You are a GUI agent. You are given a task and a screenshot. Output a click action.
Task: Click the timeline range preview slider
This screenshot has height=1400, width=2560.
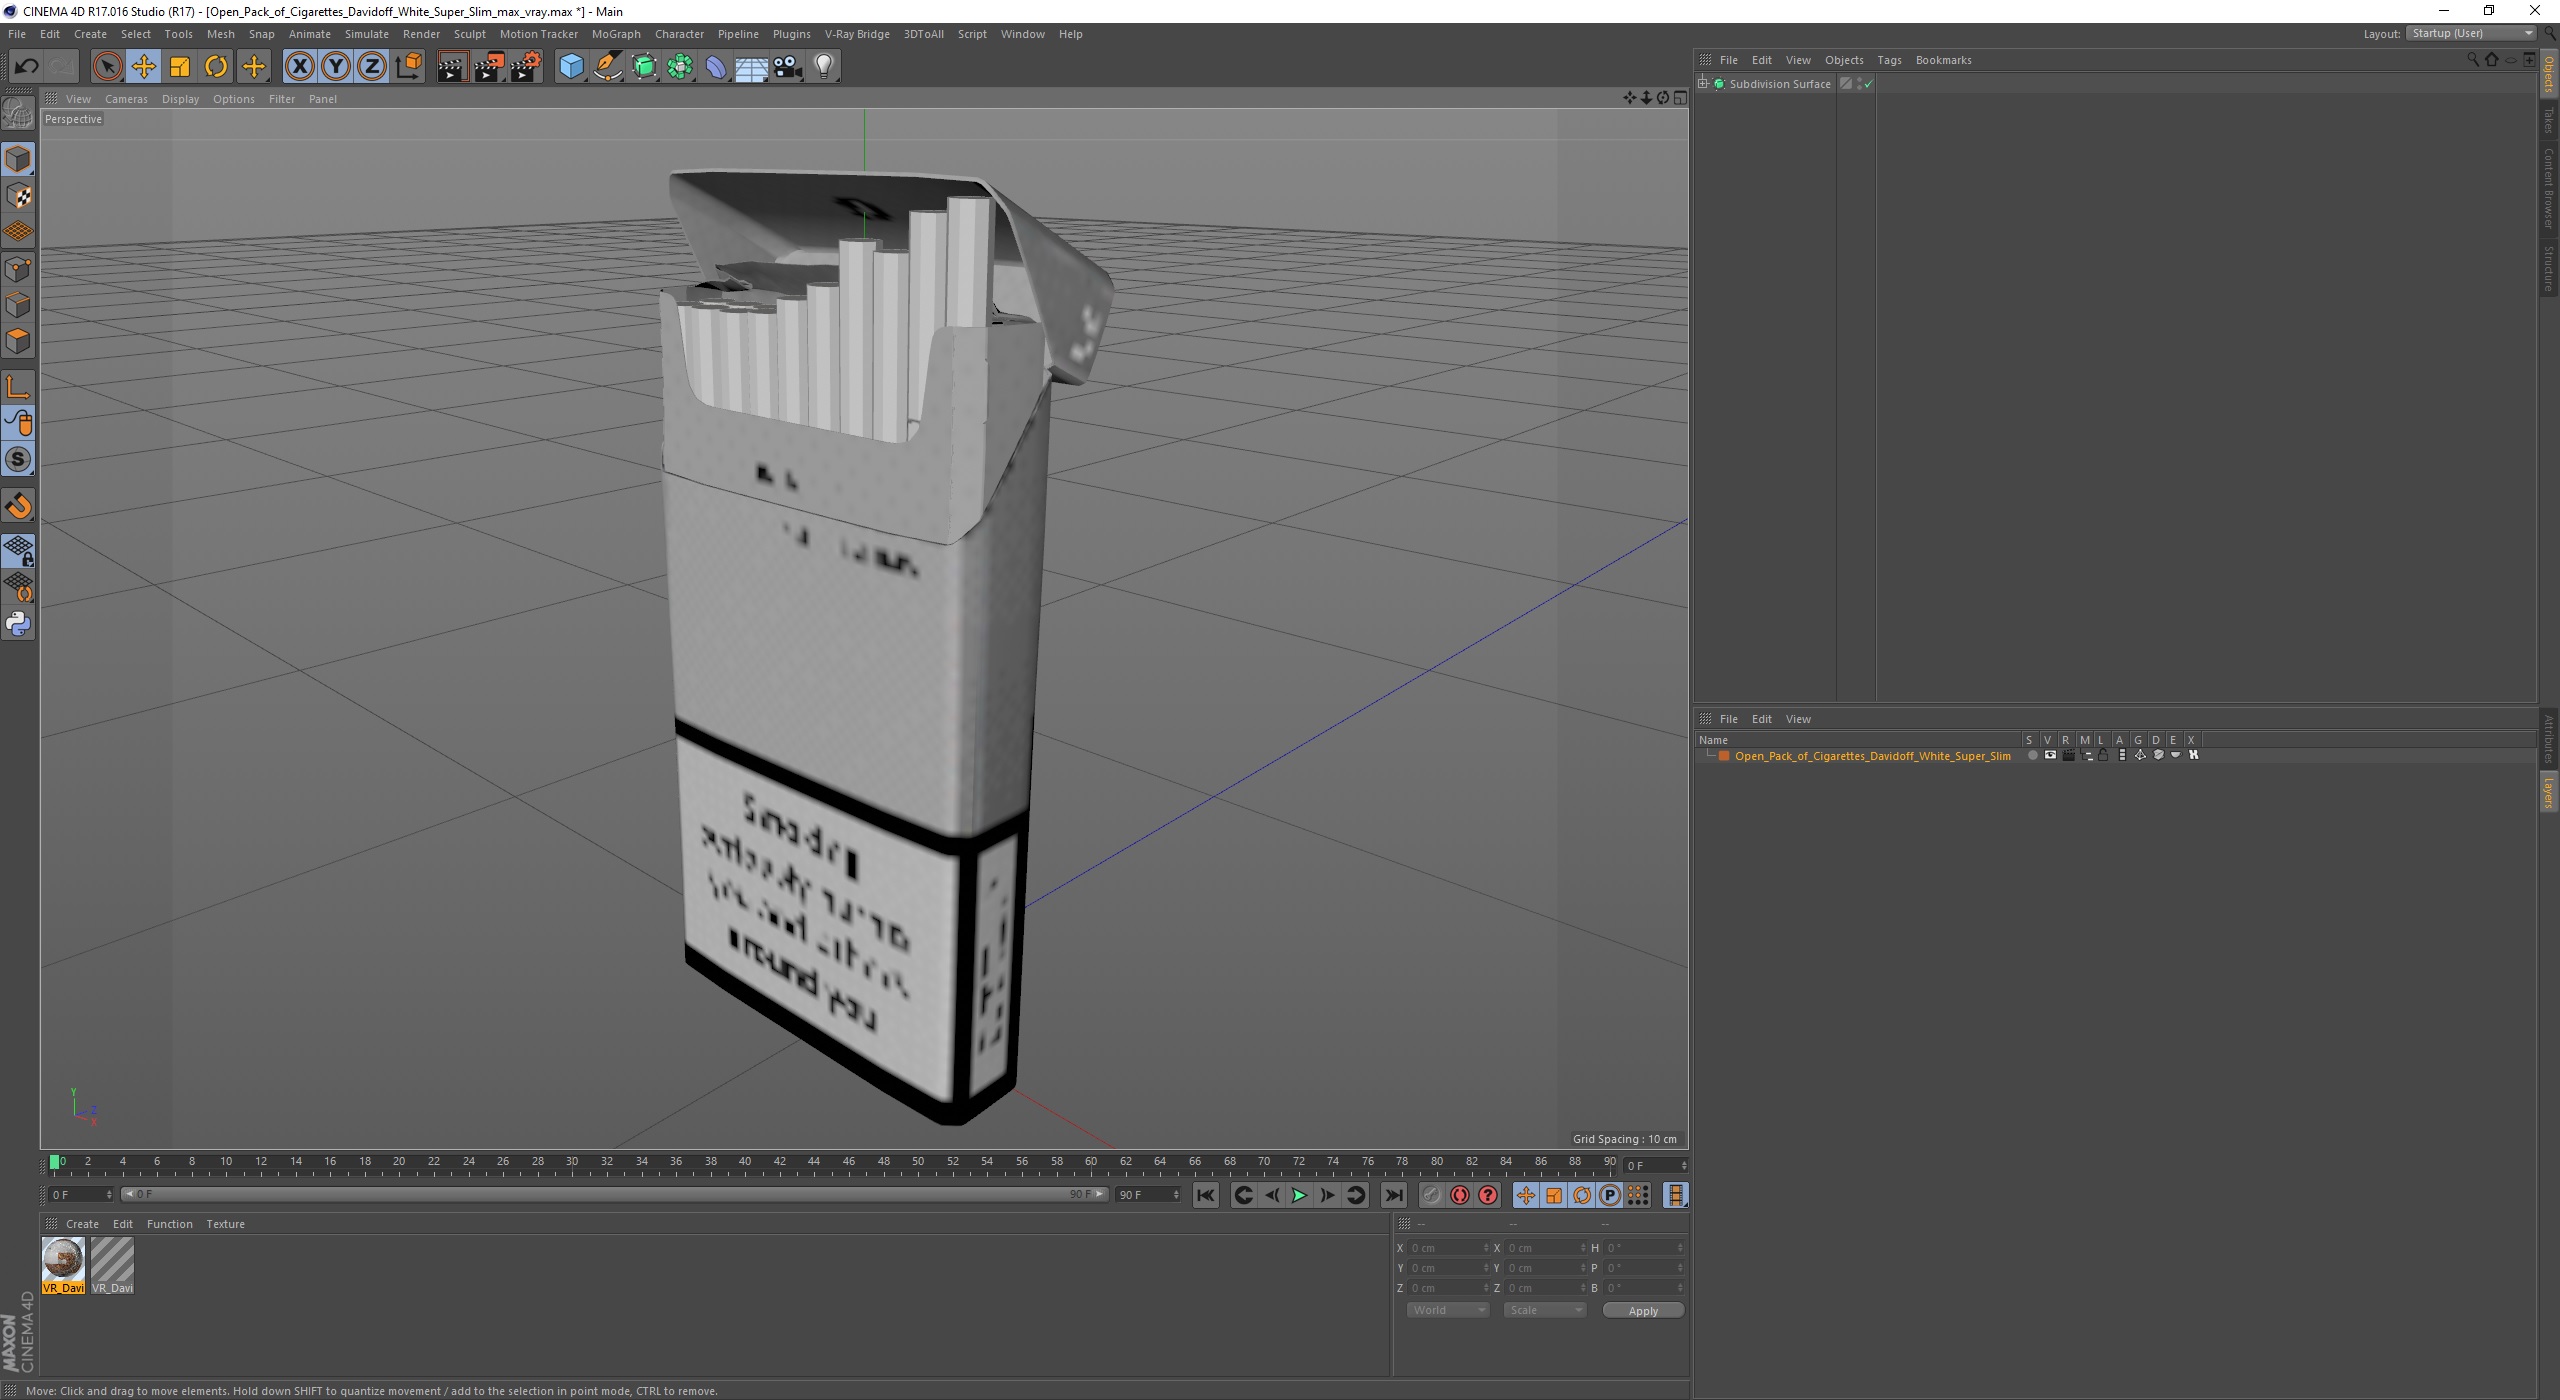614,1195
